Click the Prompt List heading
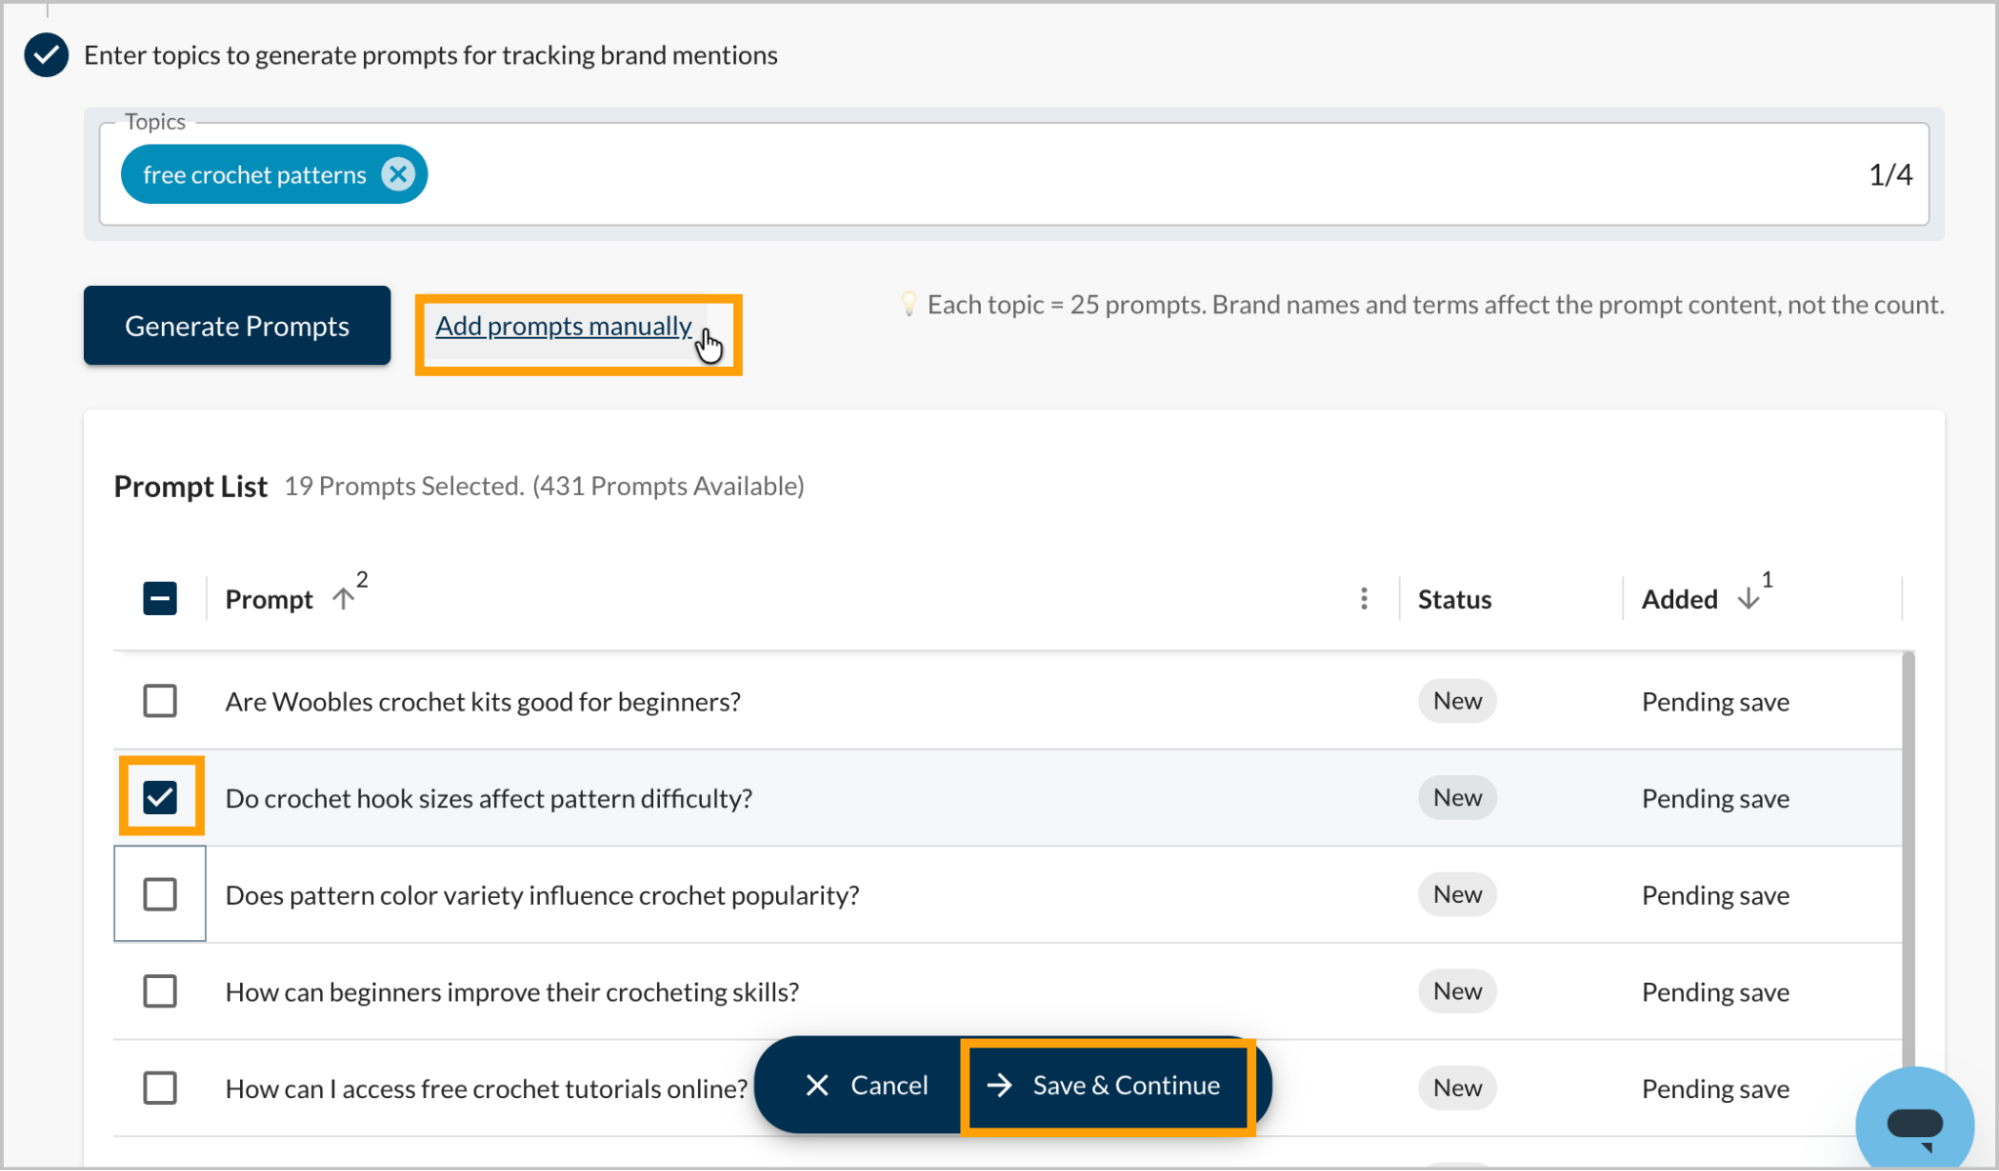 (190, 487)
